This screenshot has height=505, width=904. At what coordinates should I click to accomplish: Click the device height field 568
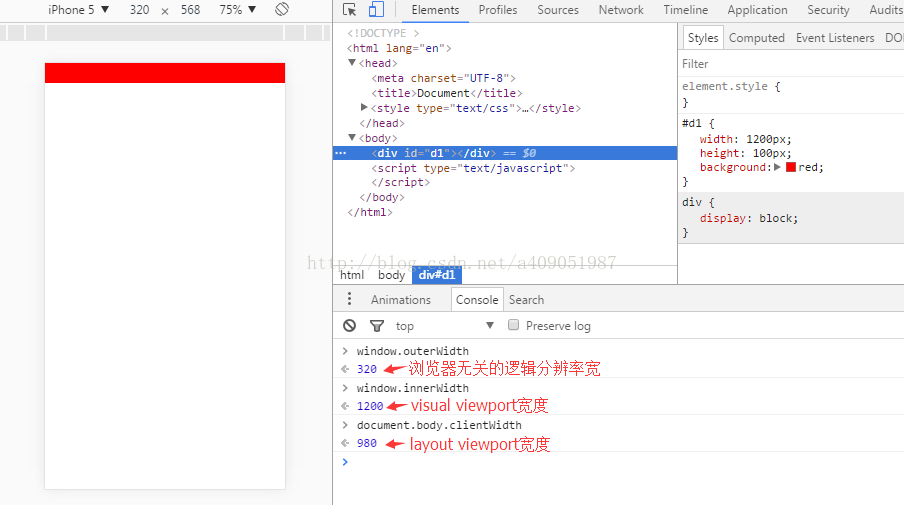click(190, 10)
